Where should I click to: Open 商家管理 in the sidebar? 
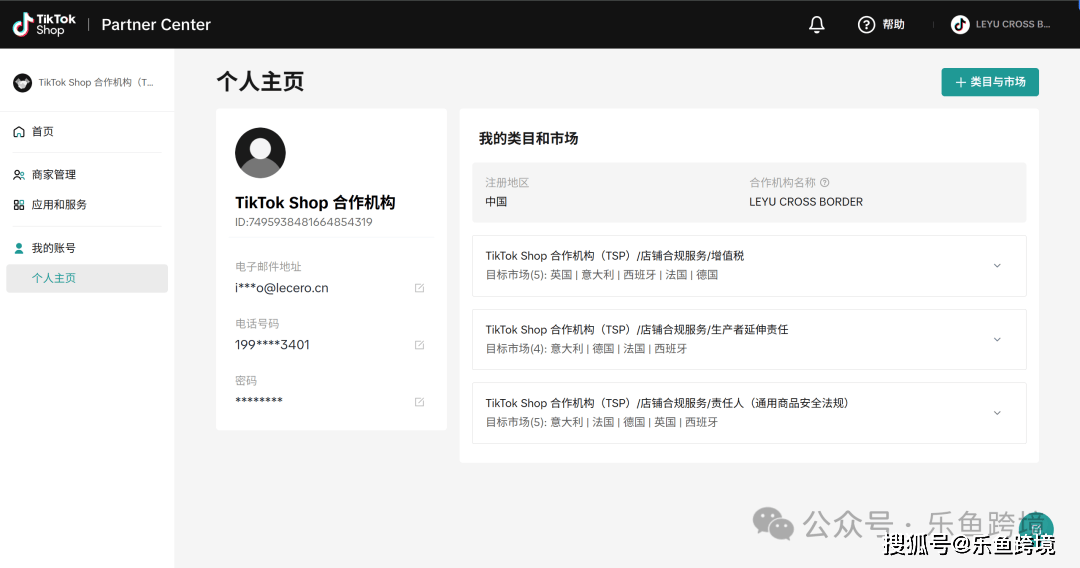click(x=53, y=175)
